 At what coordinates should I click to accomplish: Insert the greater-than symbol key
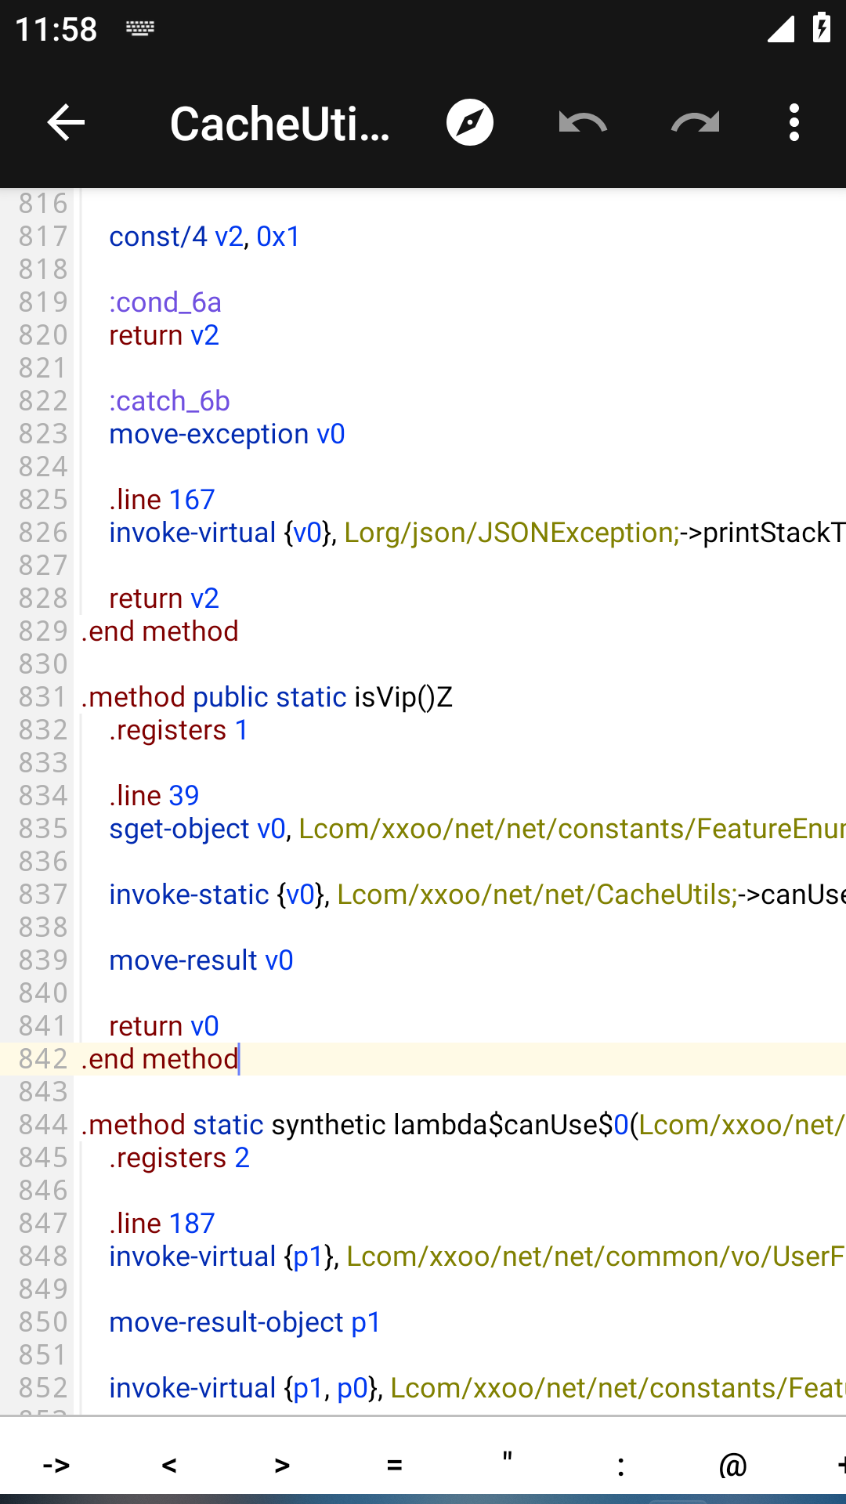[x=282, y=1466]
